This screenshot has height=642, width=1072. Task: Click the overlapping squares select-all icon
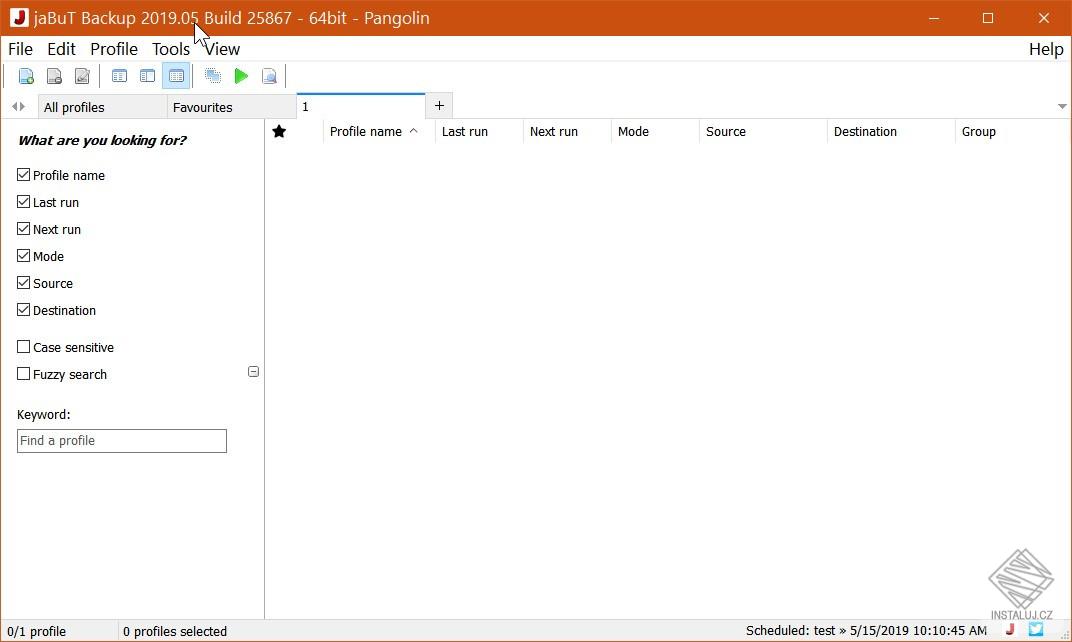point(213,76)
